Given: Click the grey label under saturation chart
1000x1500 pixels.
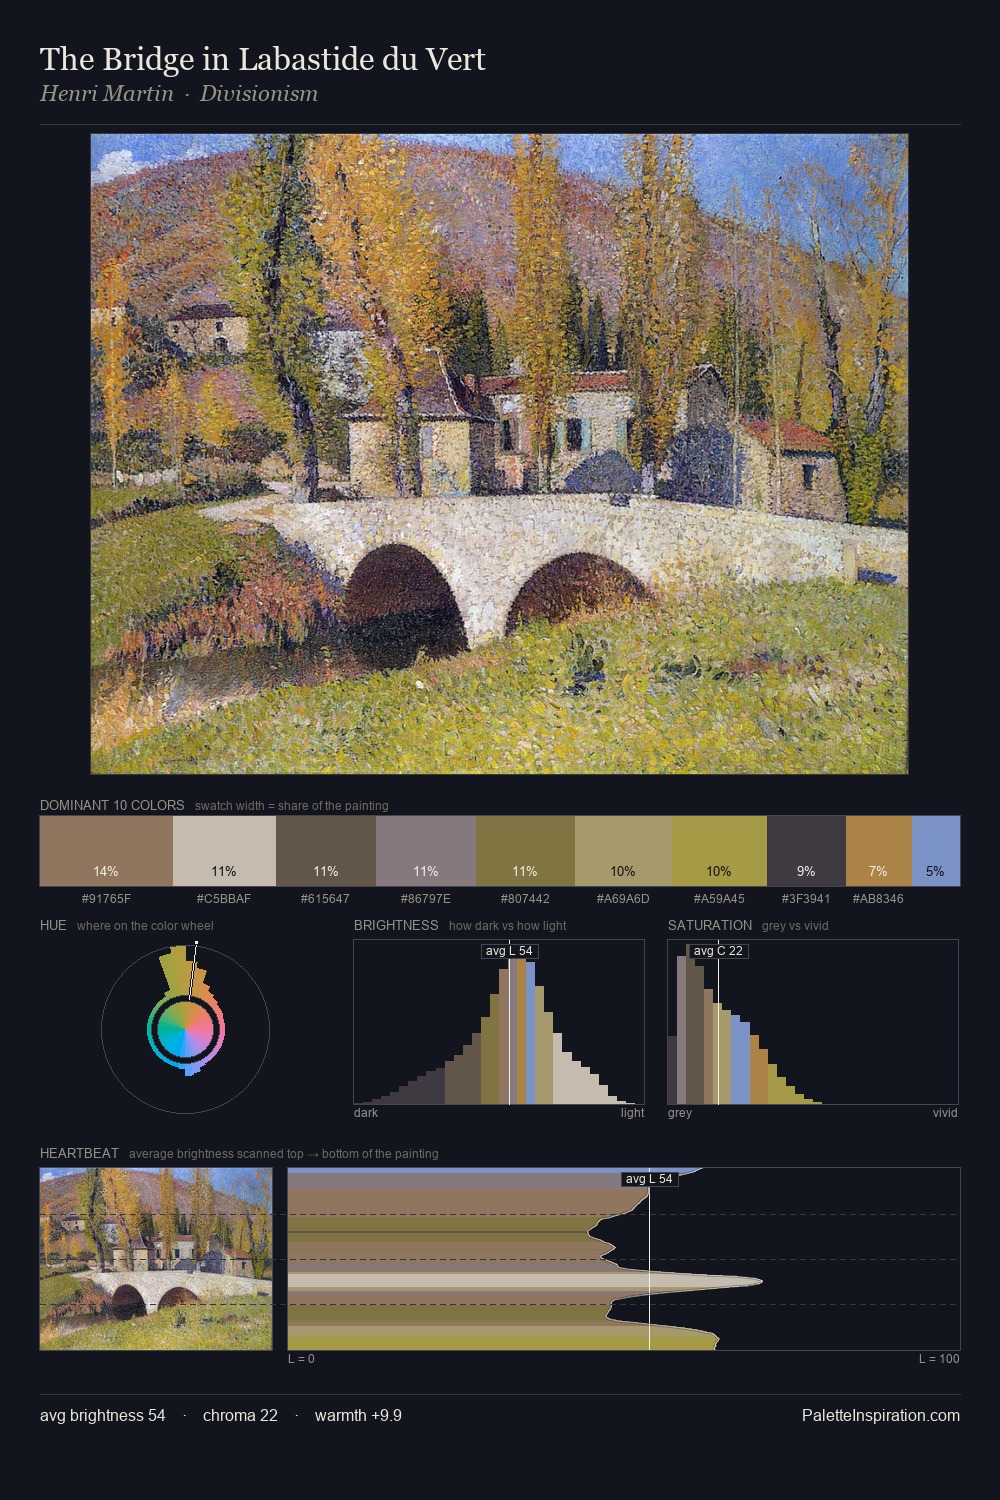Looking at the screenshot, I should tap(680, 1113).
